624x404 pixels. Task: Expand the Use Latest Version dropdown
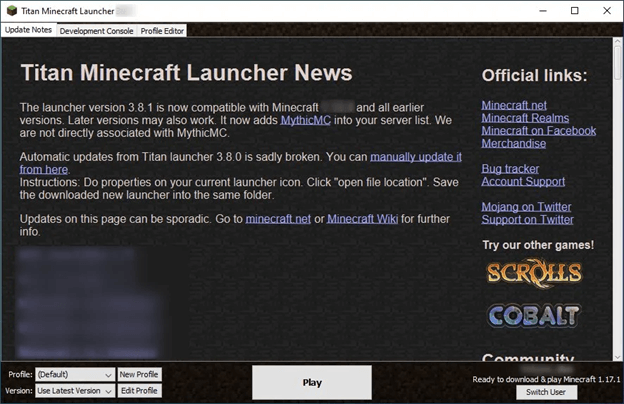point(75,391)
